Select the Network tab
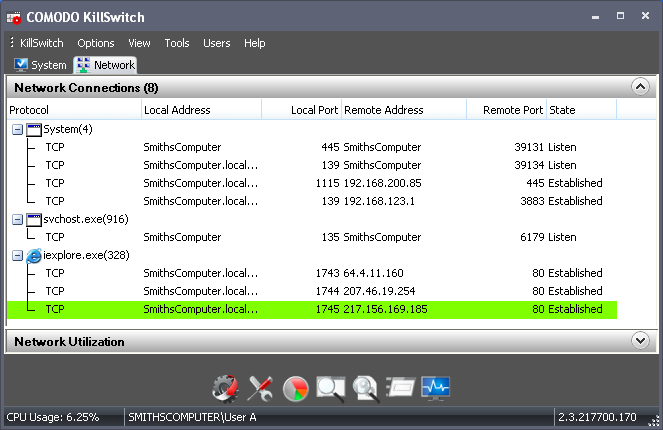 point(105,65)
